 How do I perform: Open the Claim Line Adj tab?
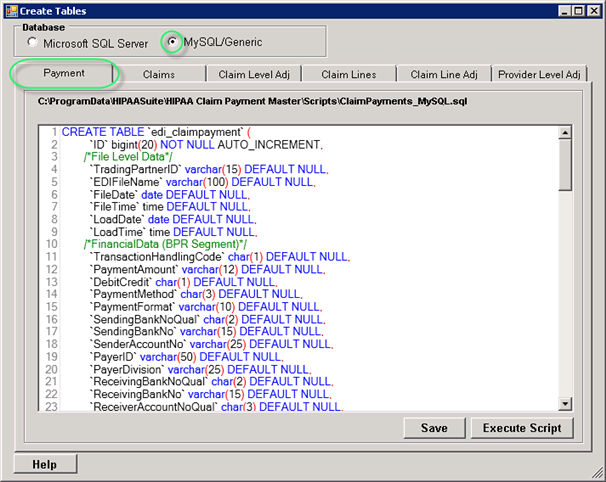(444, 74)
